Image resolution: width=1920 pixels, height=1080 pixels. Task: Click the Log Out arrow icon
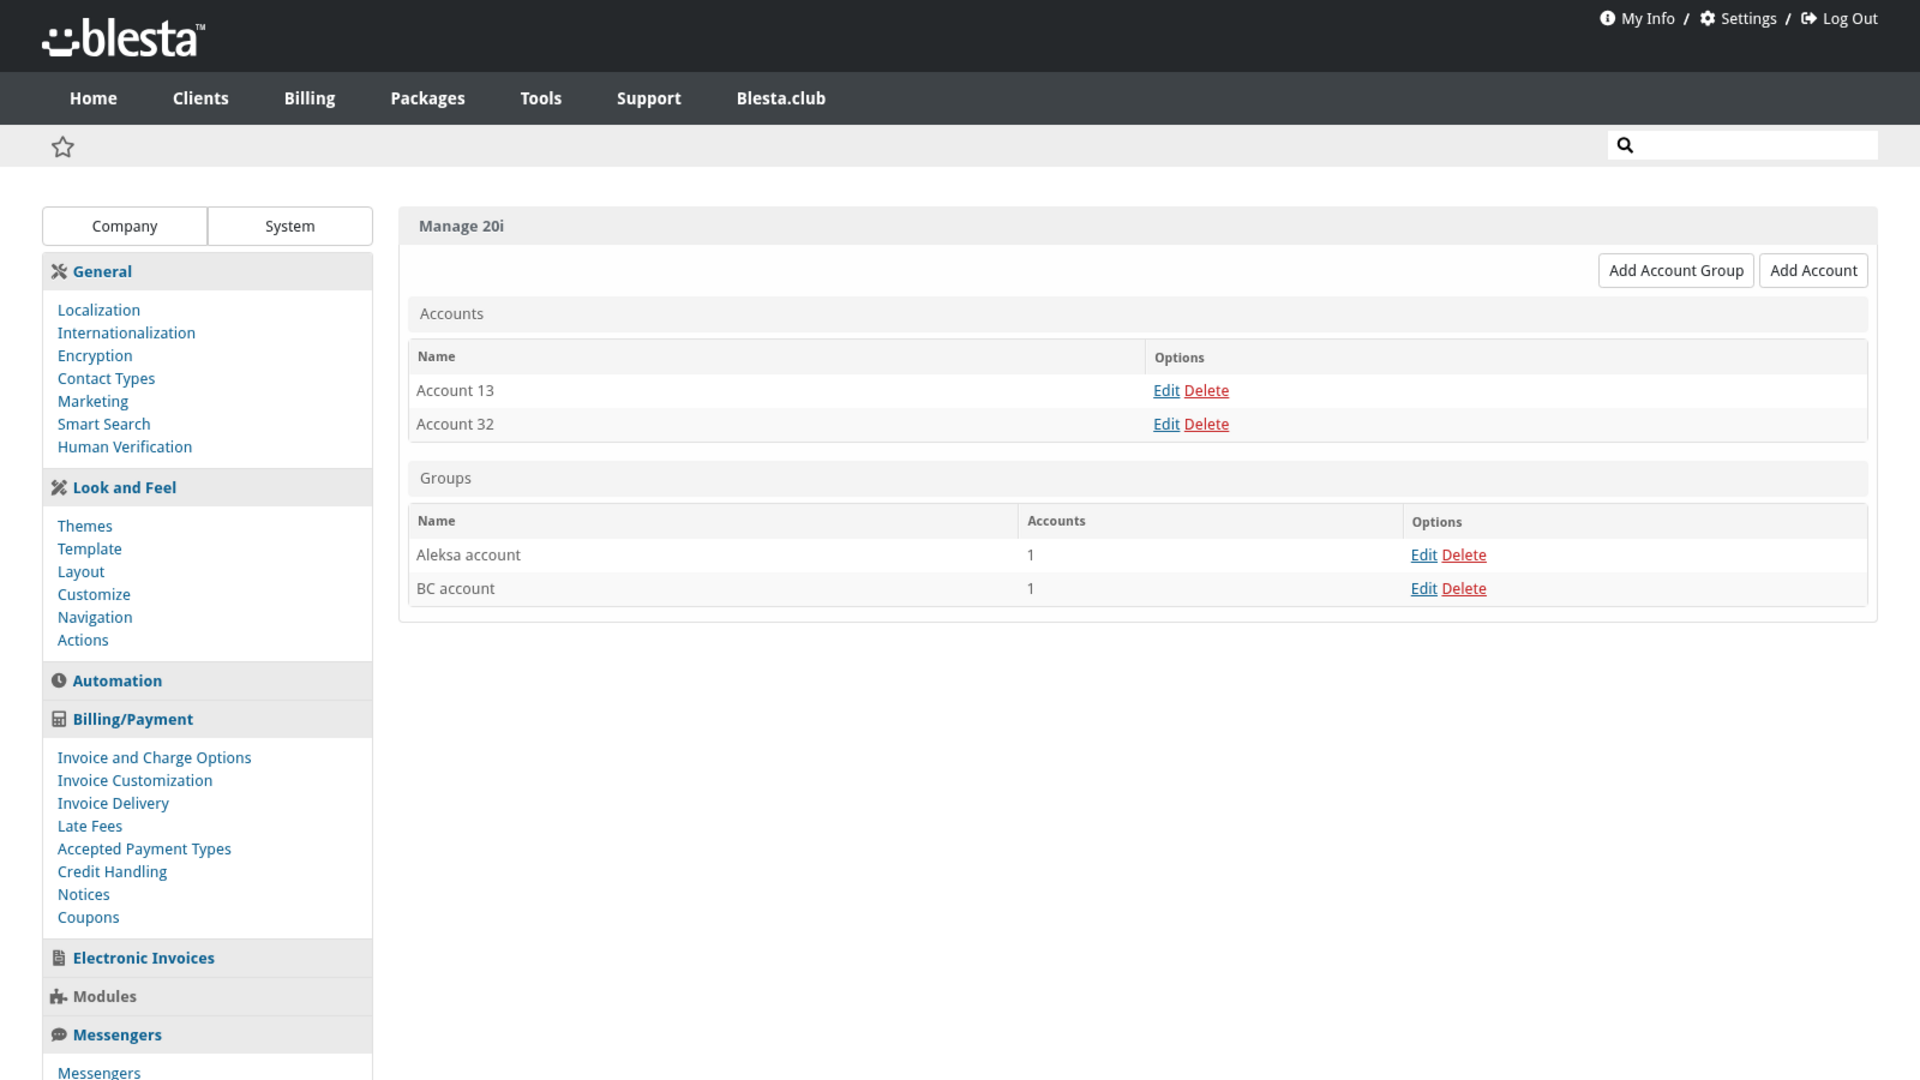(1809, 18)
